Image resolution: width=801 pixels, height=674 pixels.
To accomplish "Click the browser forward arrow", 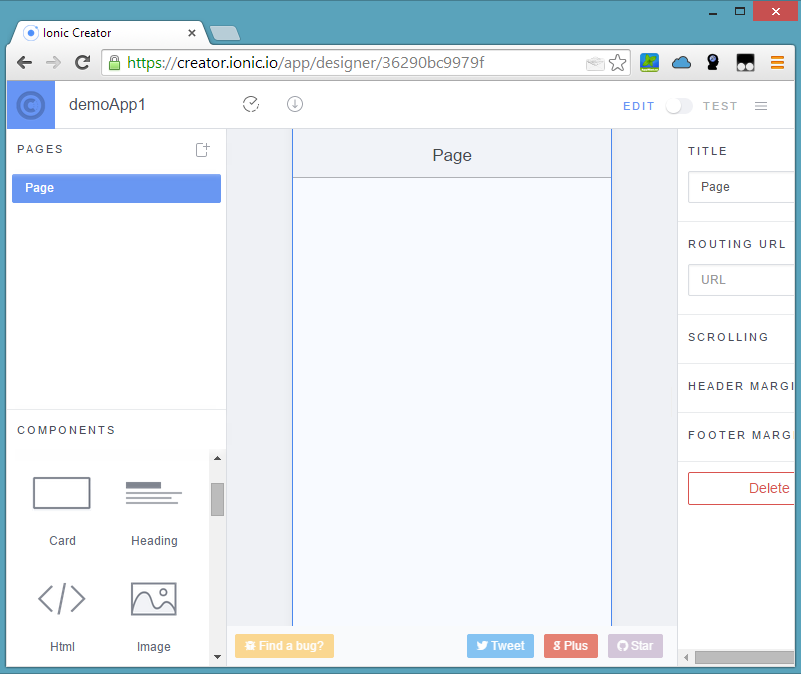I will pos(53,63).
